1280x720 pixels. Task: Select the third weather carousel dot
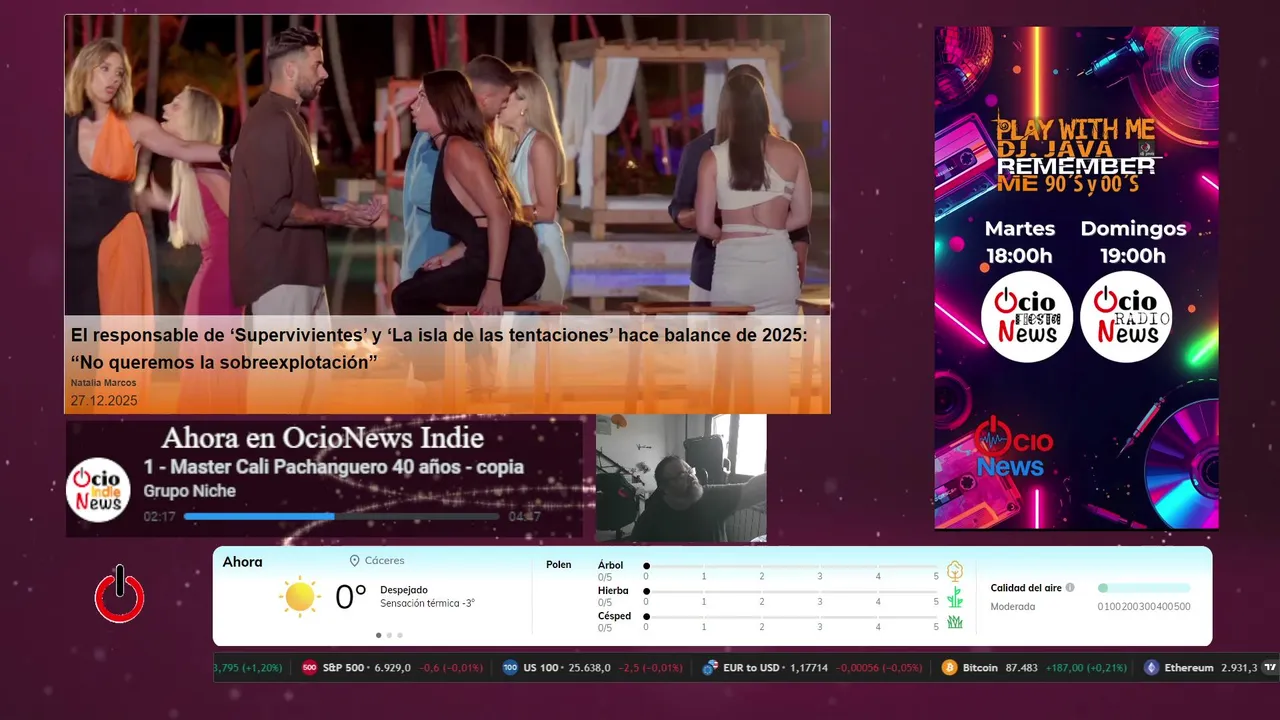tap(400, 635)
